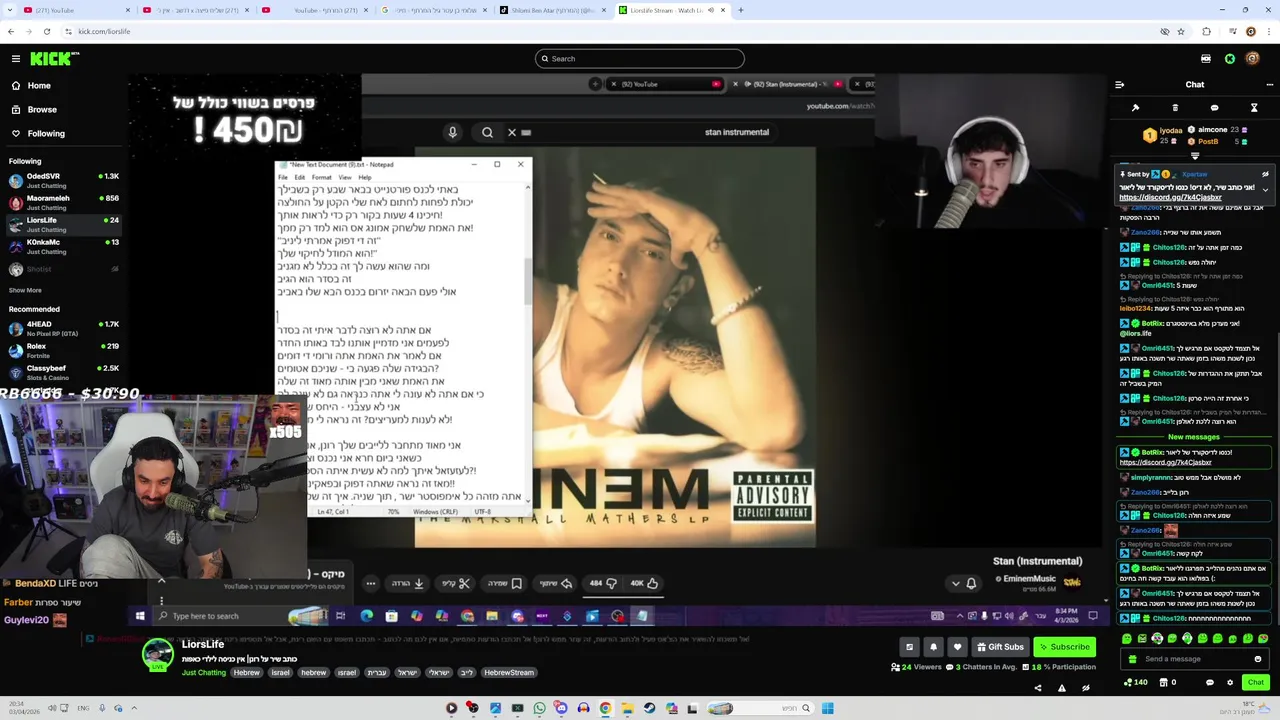1280x720 pixels.
Task: Open Notepad Format menu
Action: (321, 177)
